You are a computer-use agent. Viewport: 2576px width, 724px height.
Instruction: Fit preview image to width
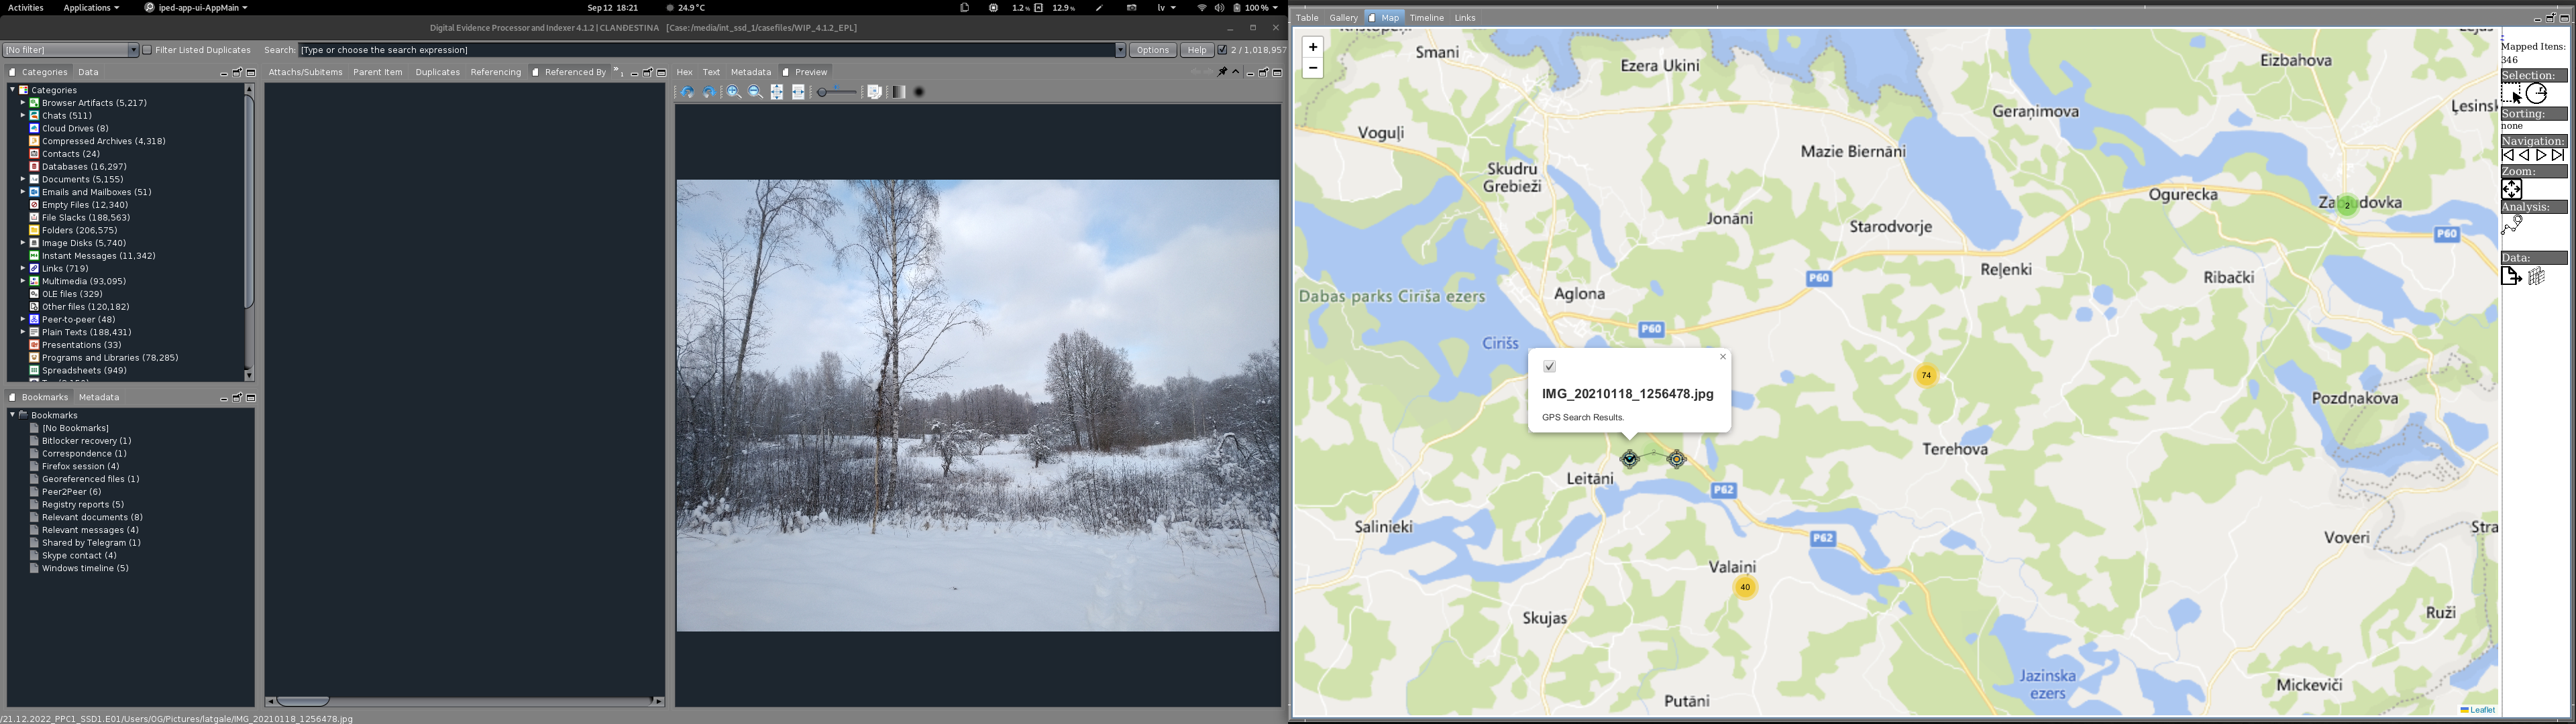click(798, 92)
